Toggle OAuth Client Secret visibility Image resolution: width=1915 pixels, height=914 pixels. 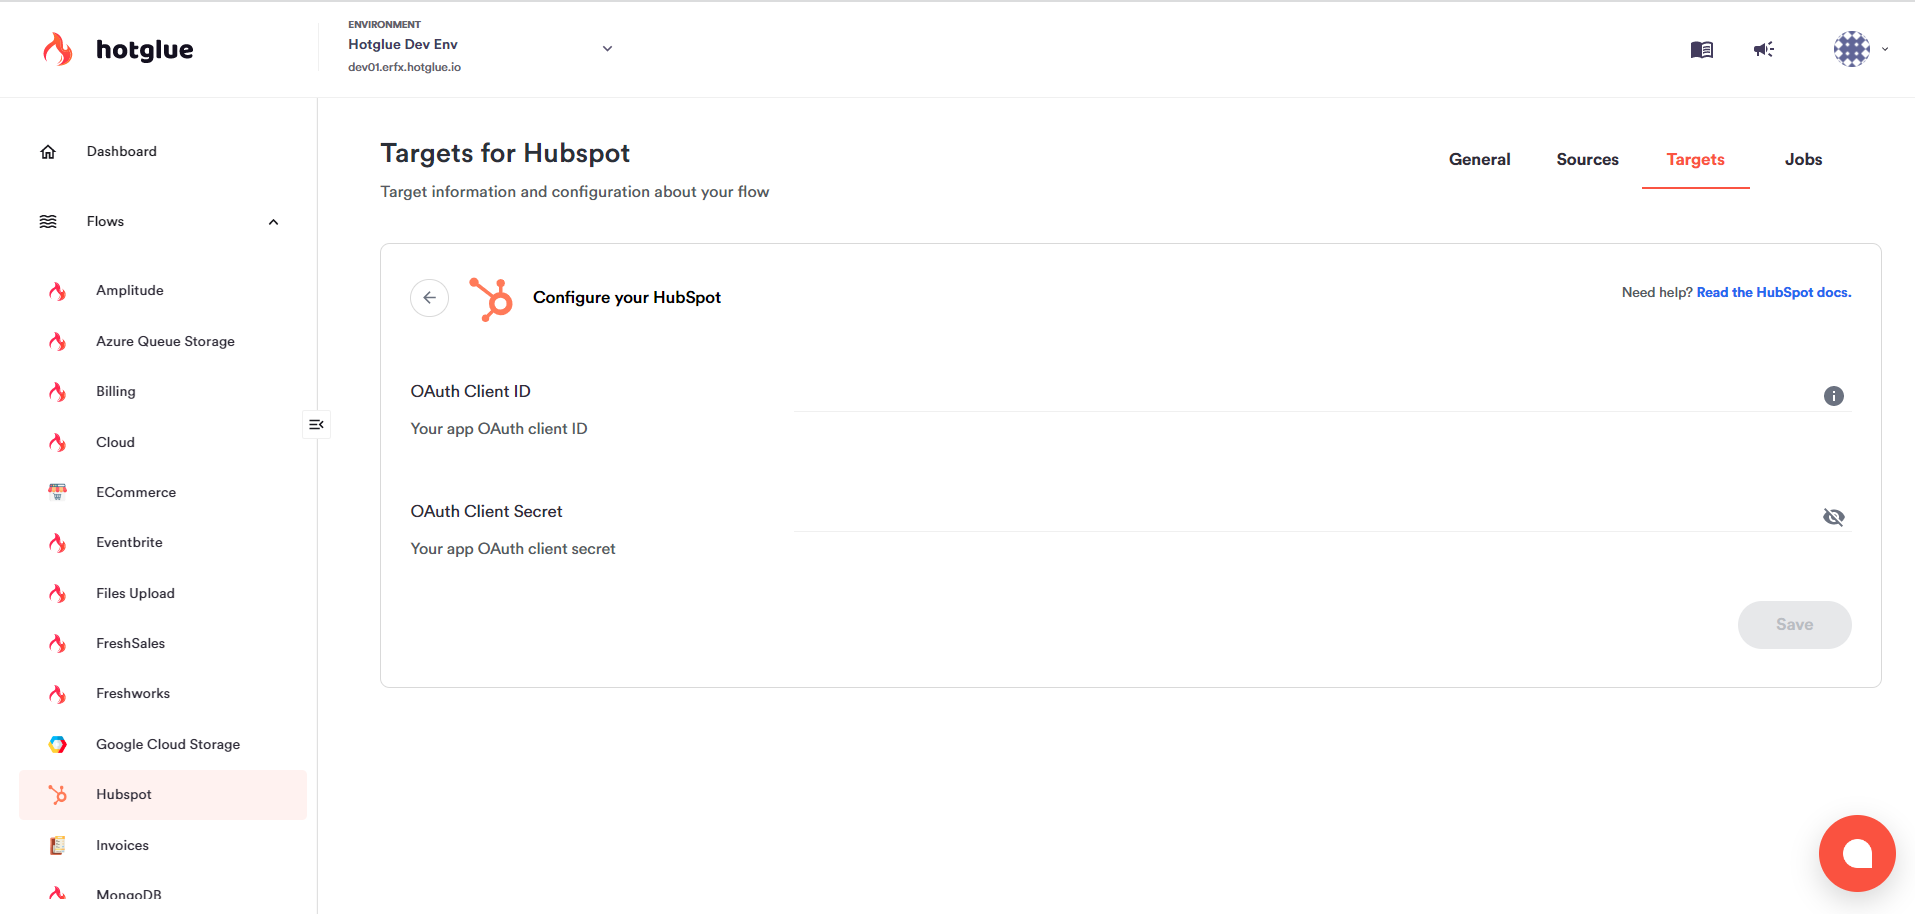pos(1833,517)
